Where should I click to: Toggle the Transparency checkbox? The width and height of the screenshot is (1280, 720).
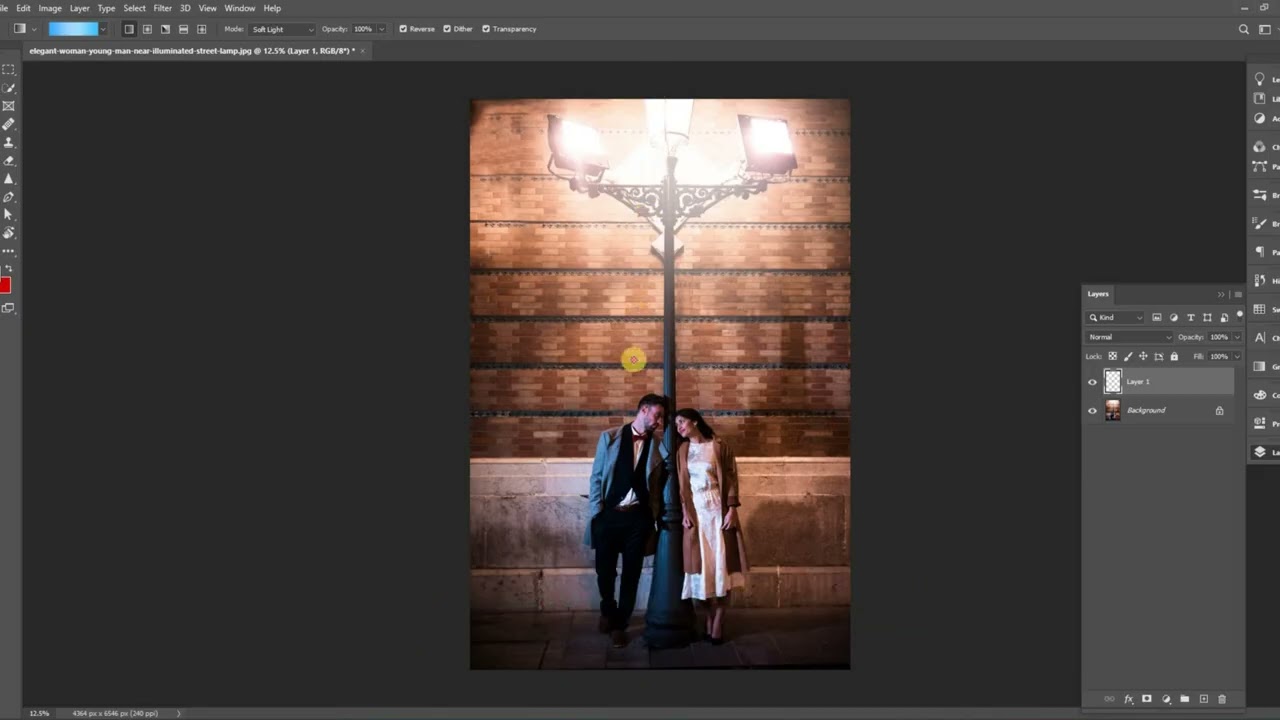[486, 29]
